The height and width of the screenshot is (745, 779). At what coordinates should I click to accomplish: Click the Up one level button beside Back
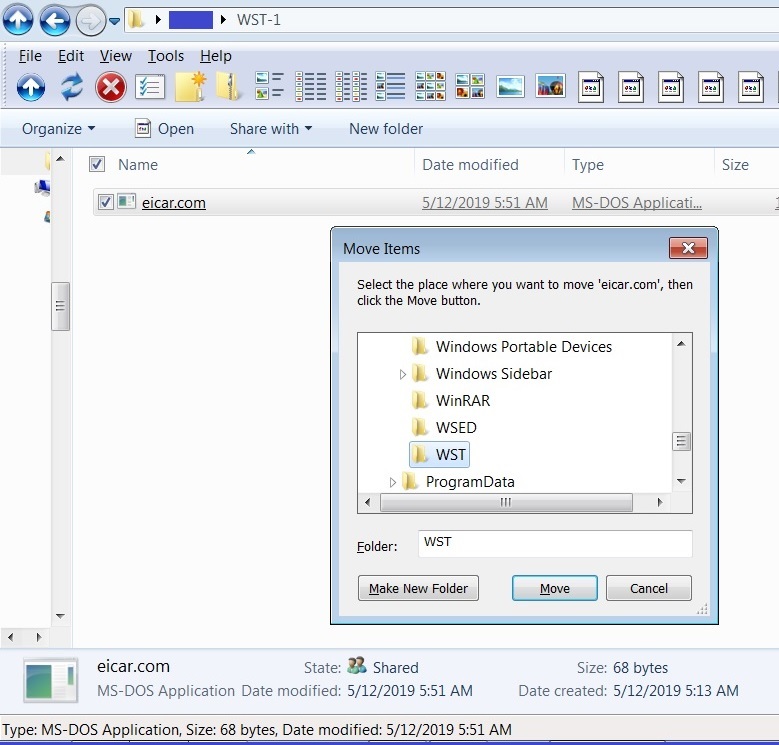coord(18,20)
